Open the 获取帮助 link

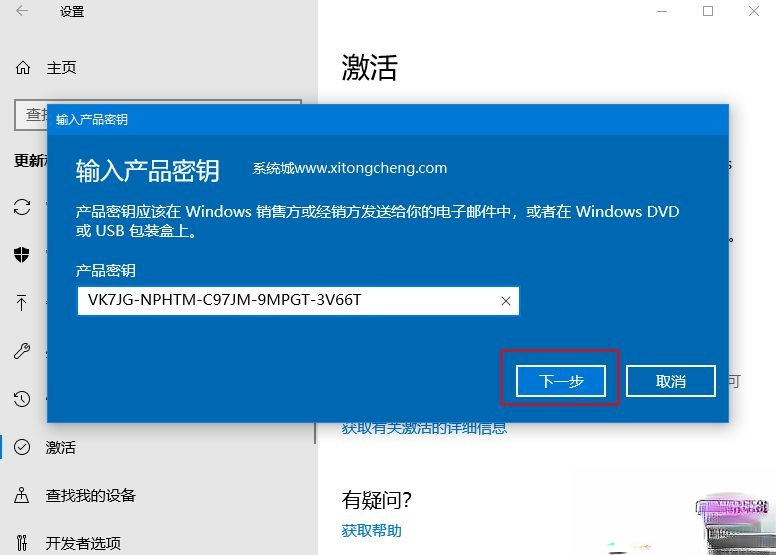pos(371,530)
